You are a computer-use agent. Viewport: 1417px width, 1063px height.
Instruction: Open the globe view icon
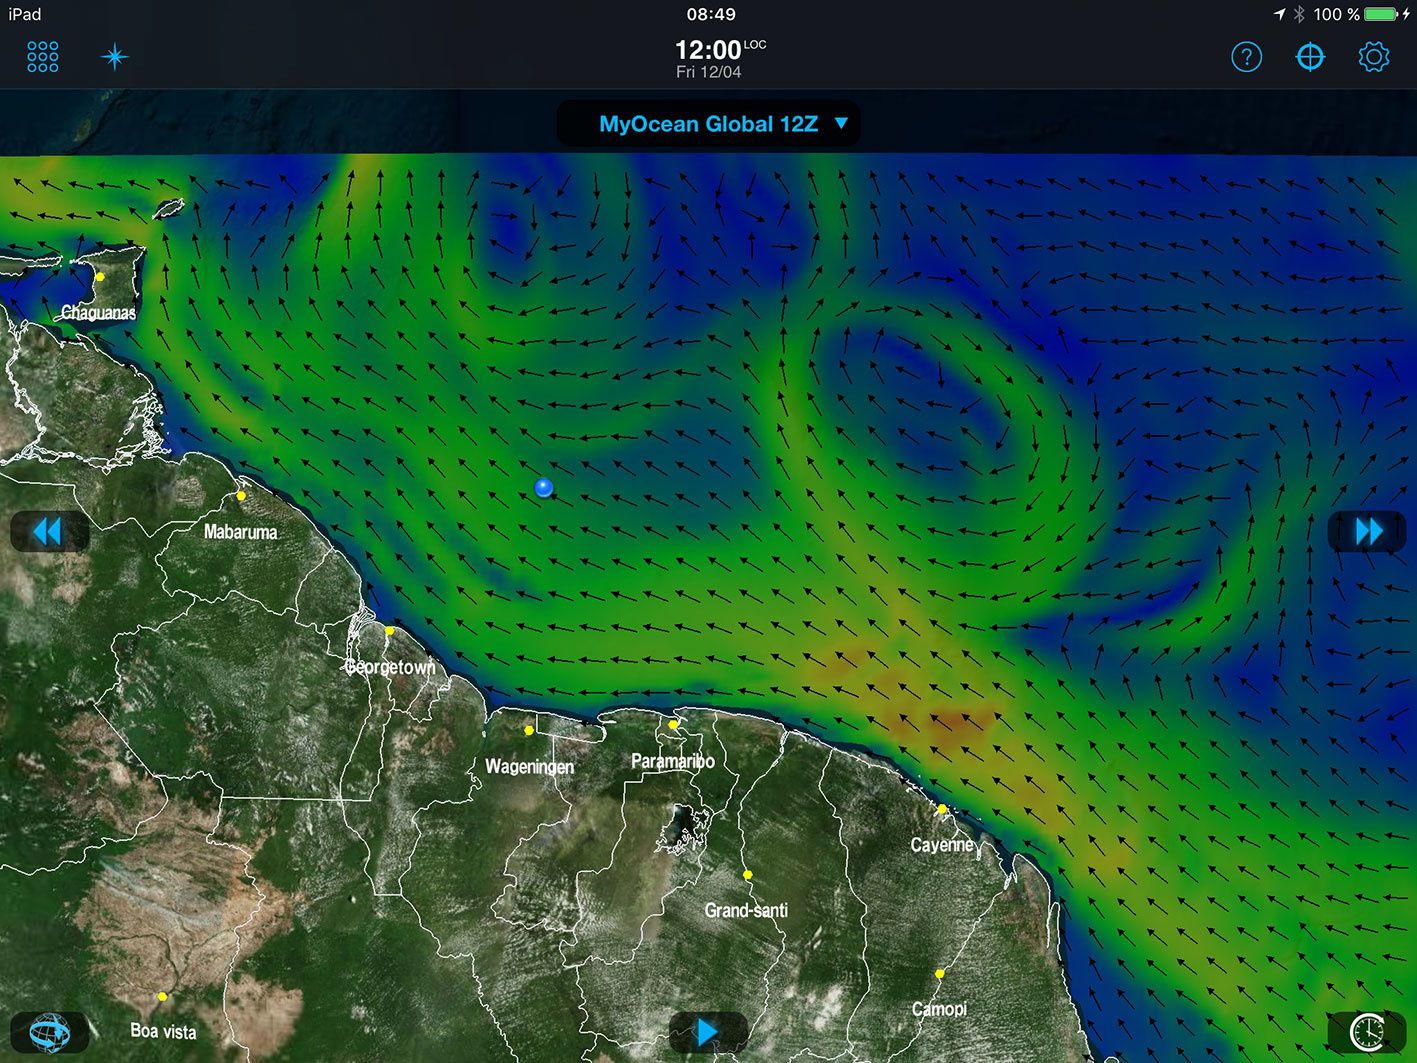click(49, 1032)
